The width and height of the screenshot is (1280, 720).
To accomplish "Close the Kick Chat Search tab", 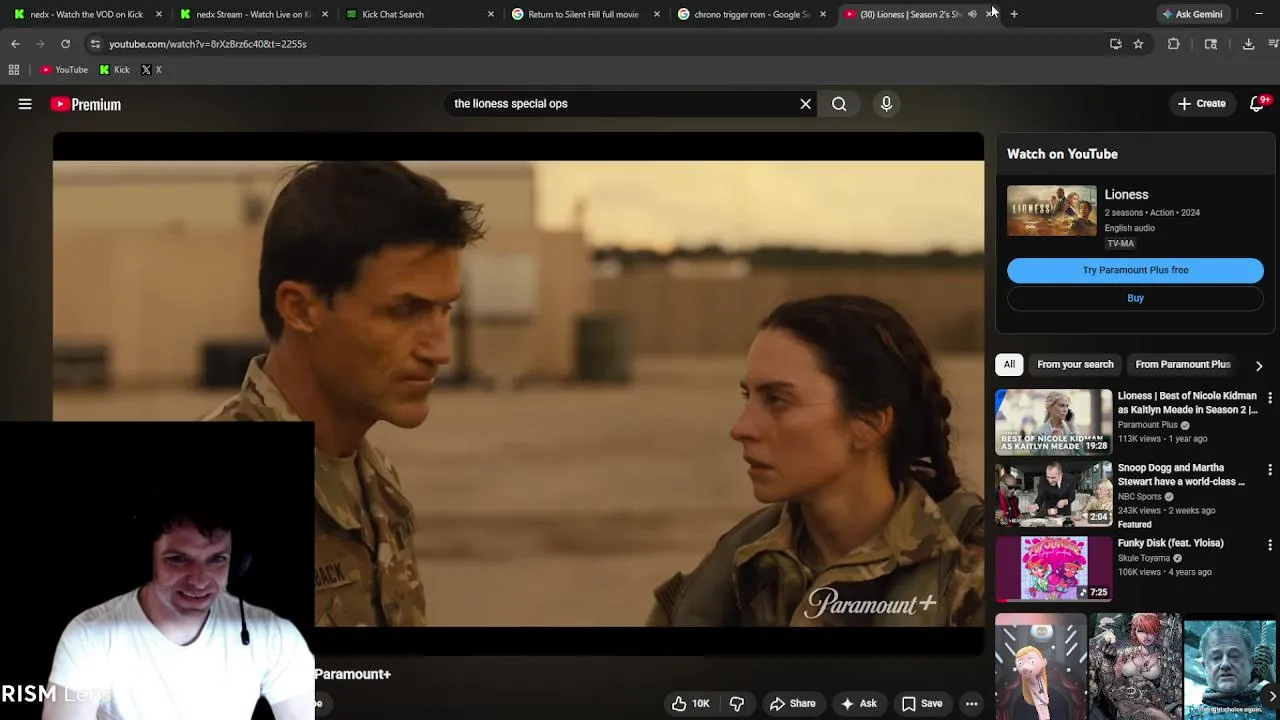I will click(490, 14).
